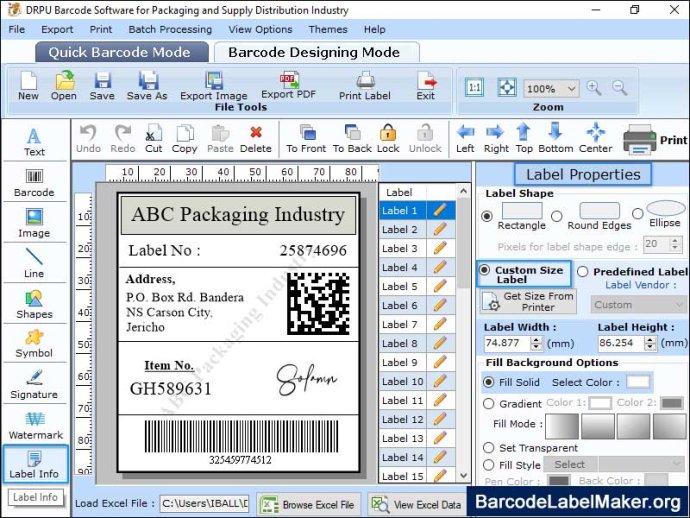Click the Save As icon
The width and height of the screenshot is (690, 518).
click(x=148, y=81)
